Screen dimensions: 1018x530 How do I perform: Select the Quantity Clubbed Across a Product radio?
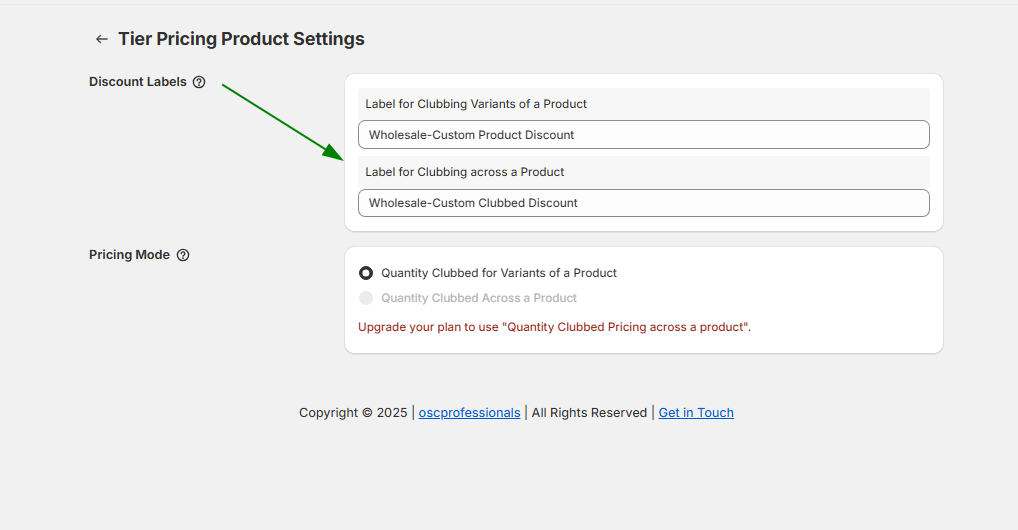click(366, 298)
